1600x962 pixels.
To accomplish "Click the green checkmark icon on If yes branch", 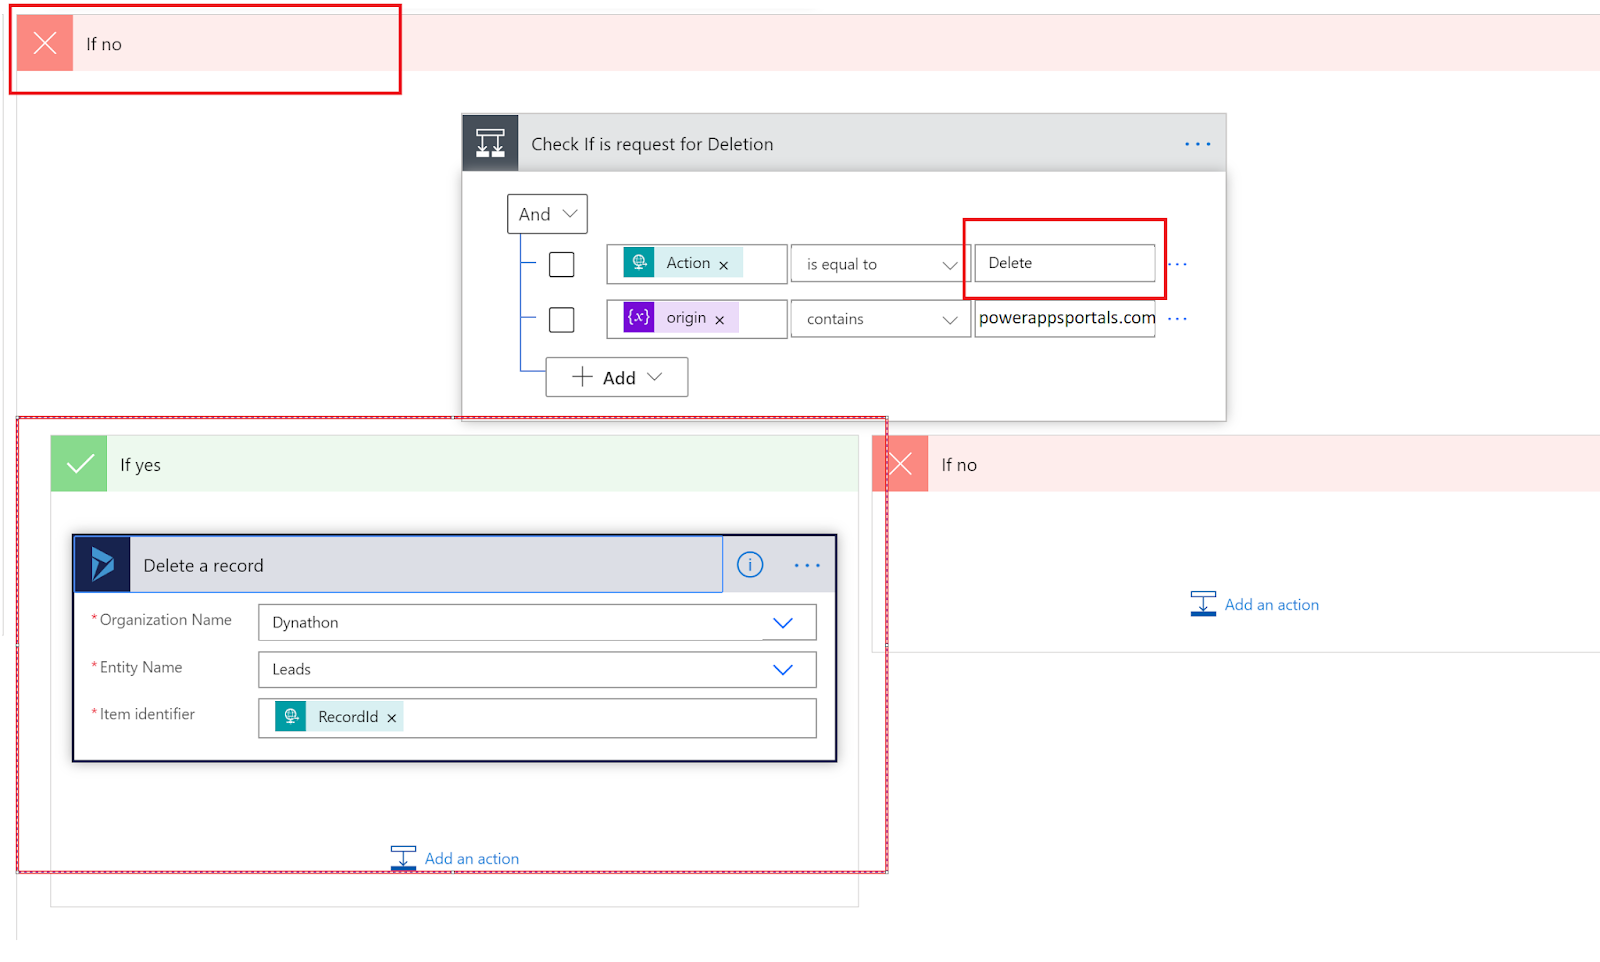I will tap(77, 463).
